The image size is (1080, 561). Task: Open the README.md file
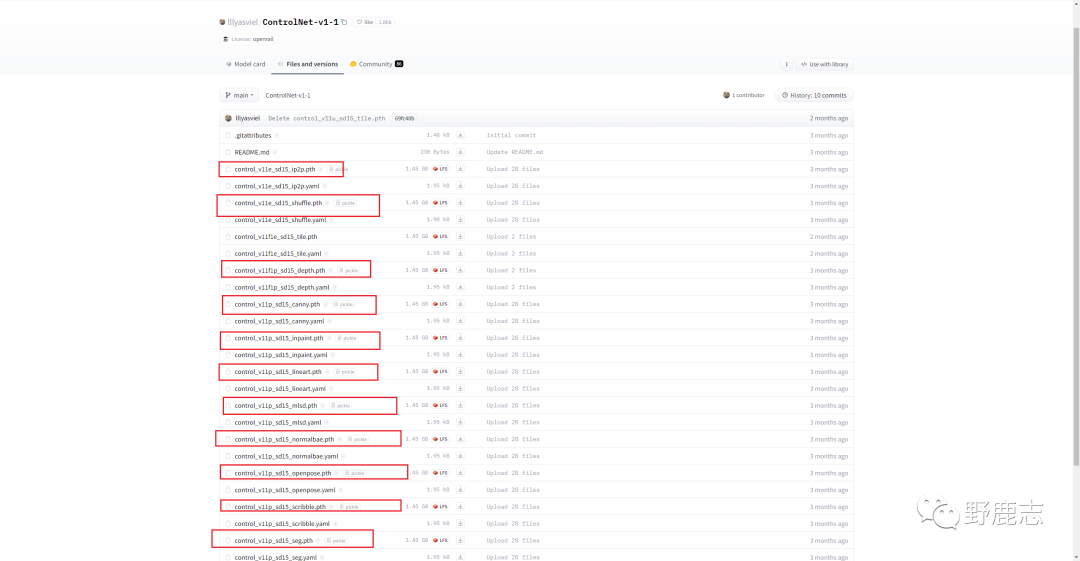[x=251, y=152]
